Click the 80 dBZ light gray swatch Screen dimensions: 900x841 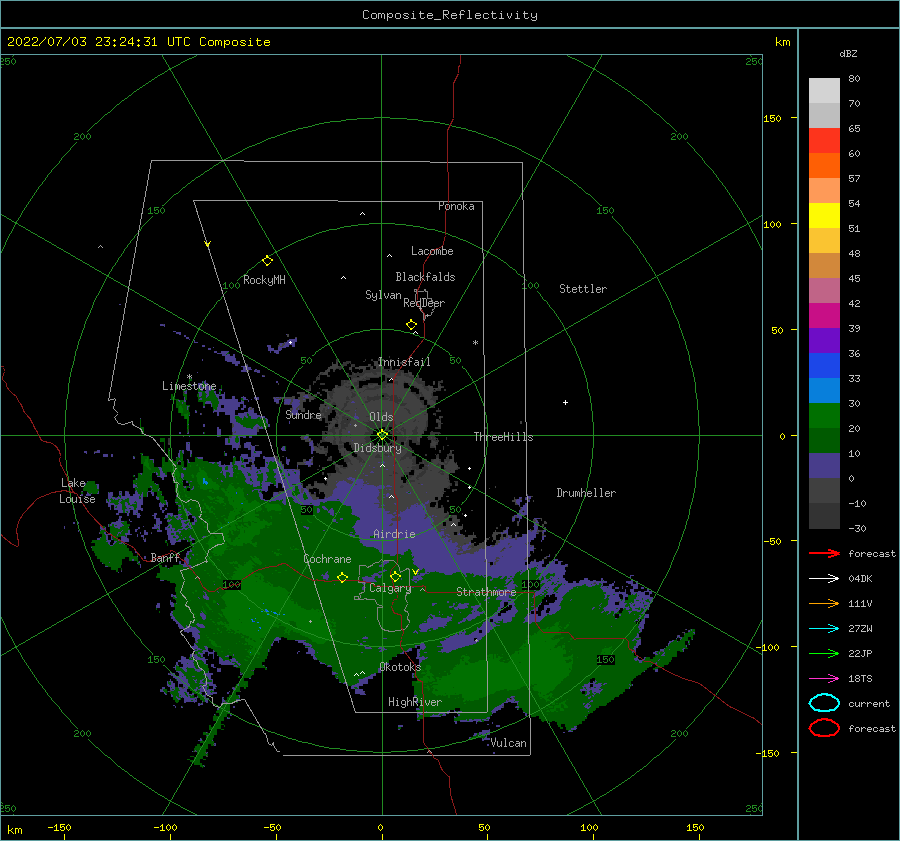[824, 91]
